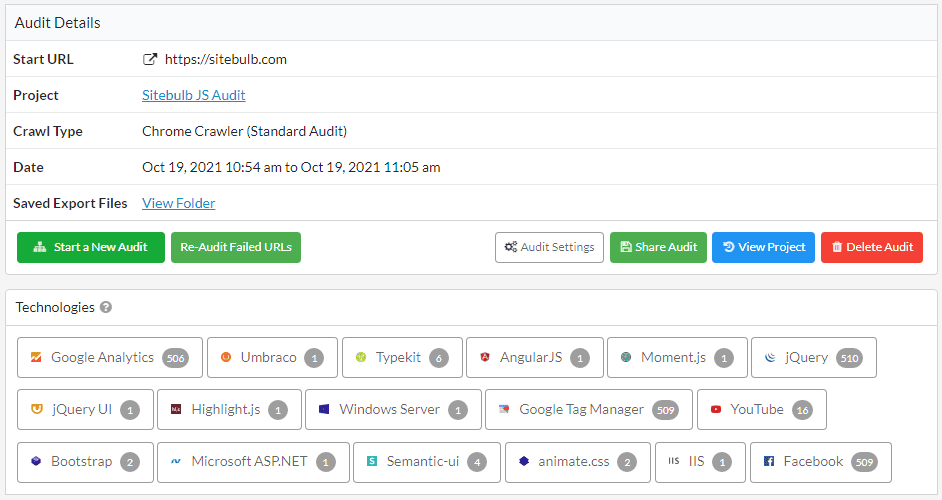The image size is (942, 500).
Task: Open the Sitebulb JS Audit project link
Action: pos(193,95)
